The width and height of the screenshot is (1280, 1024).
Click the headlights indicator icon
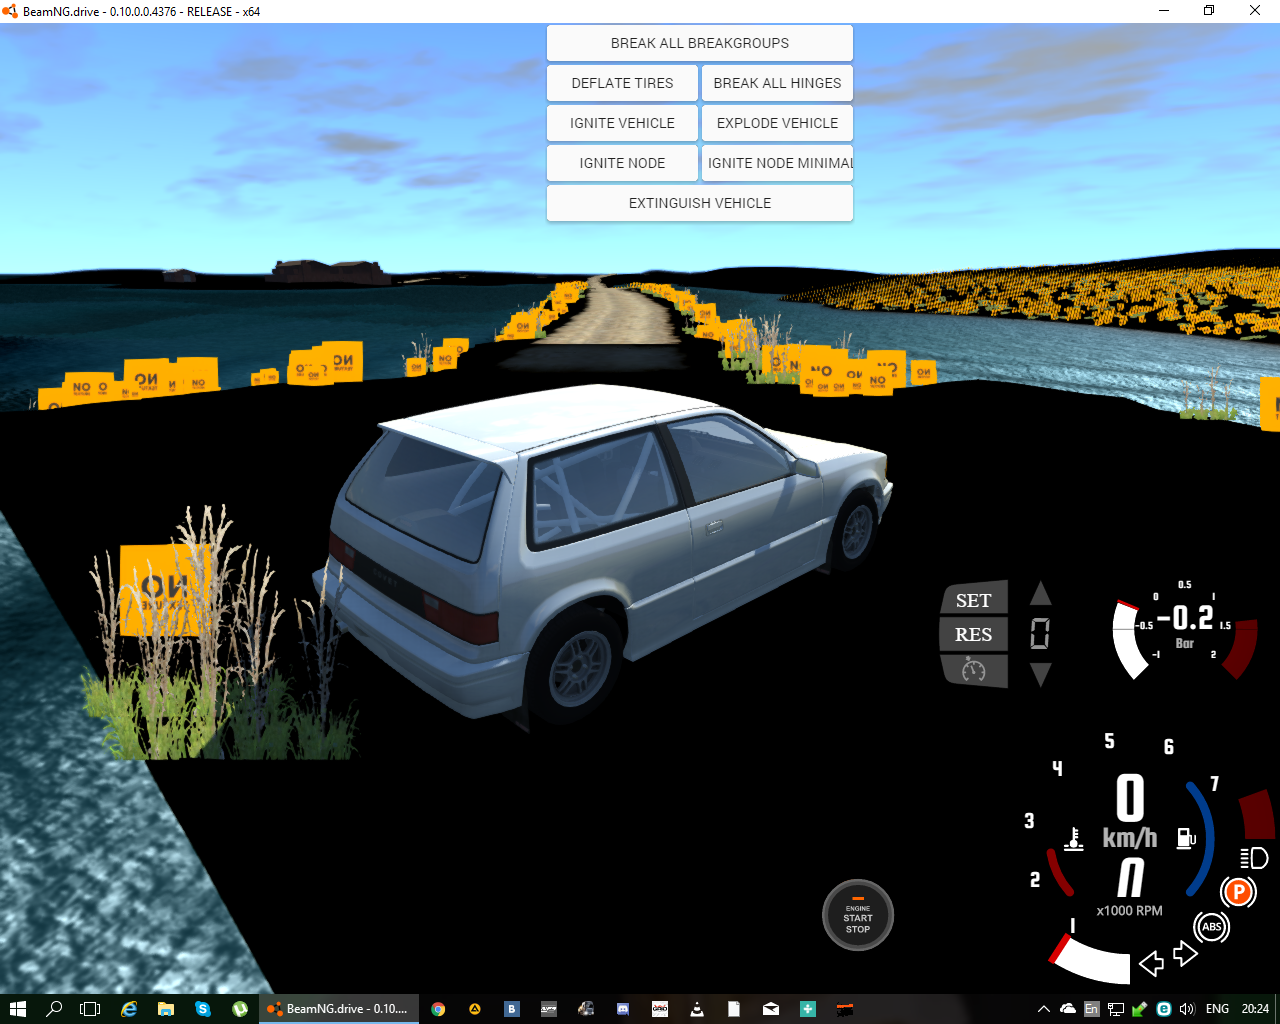1254,858
